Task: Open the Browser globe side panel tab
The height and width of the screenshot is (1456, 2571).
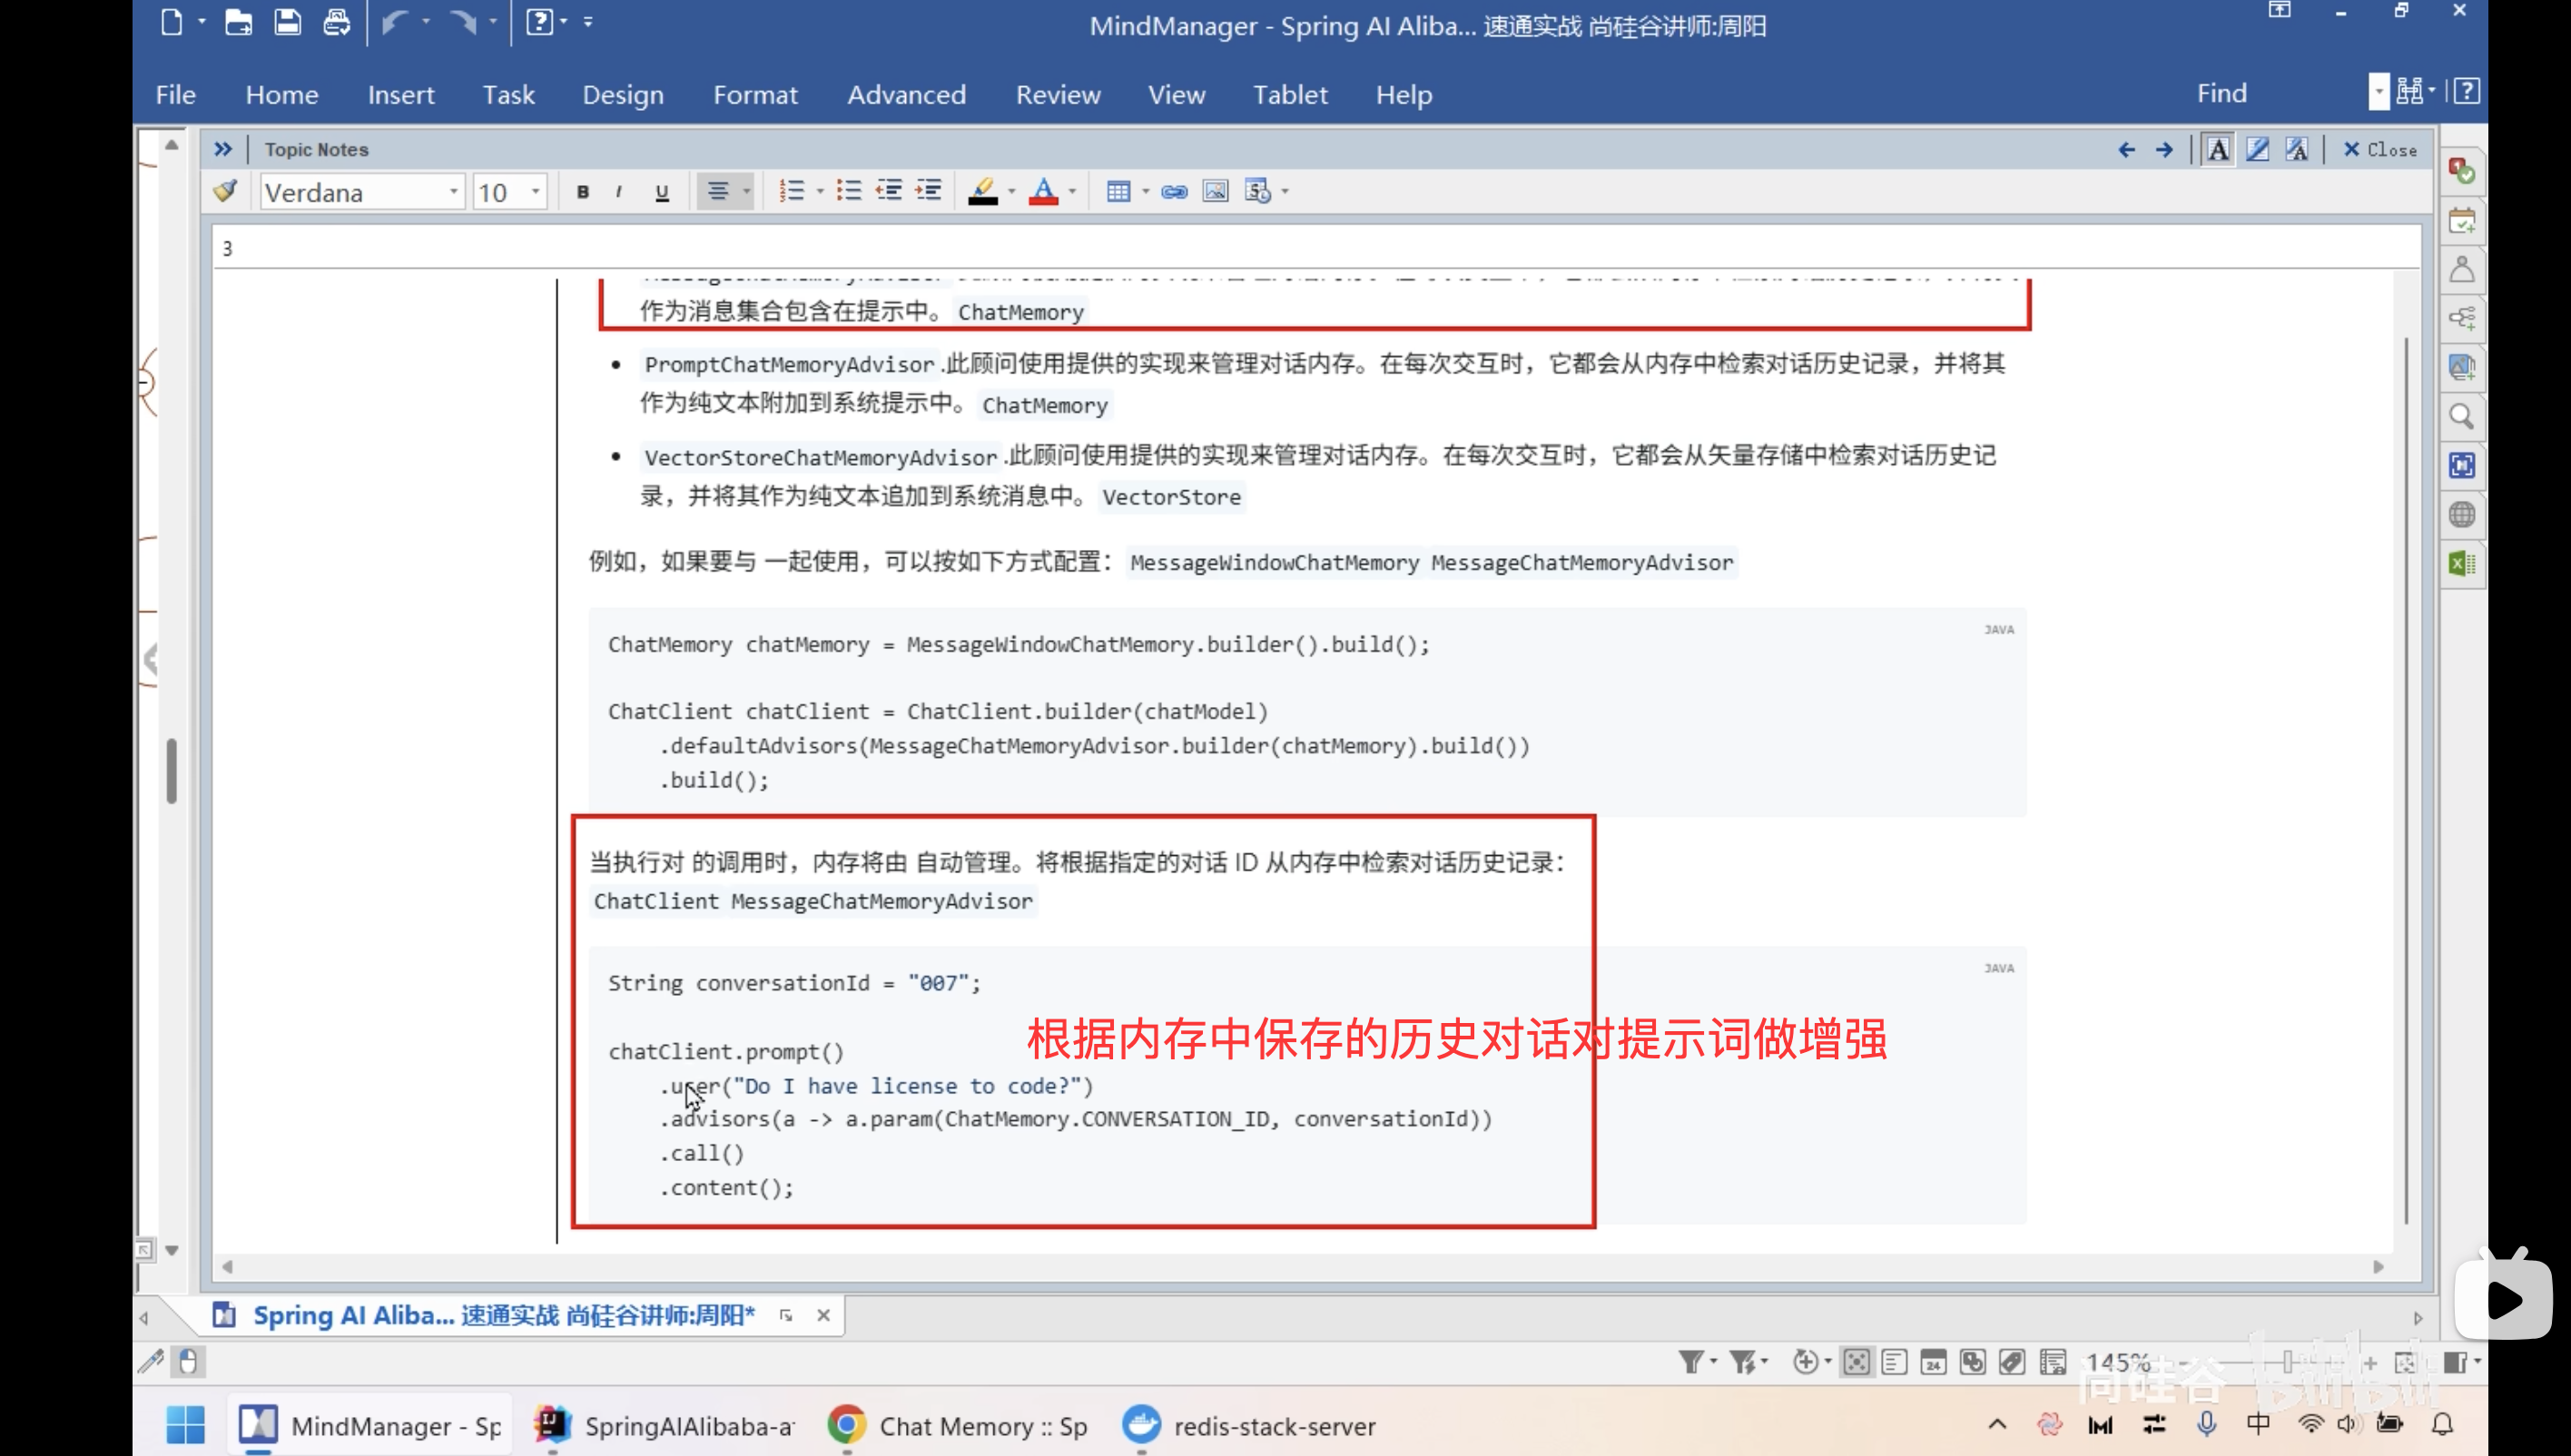Action: click(2462, 514)
